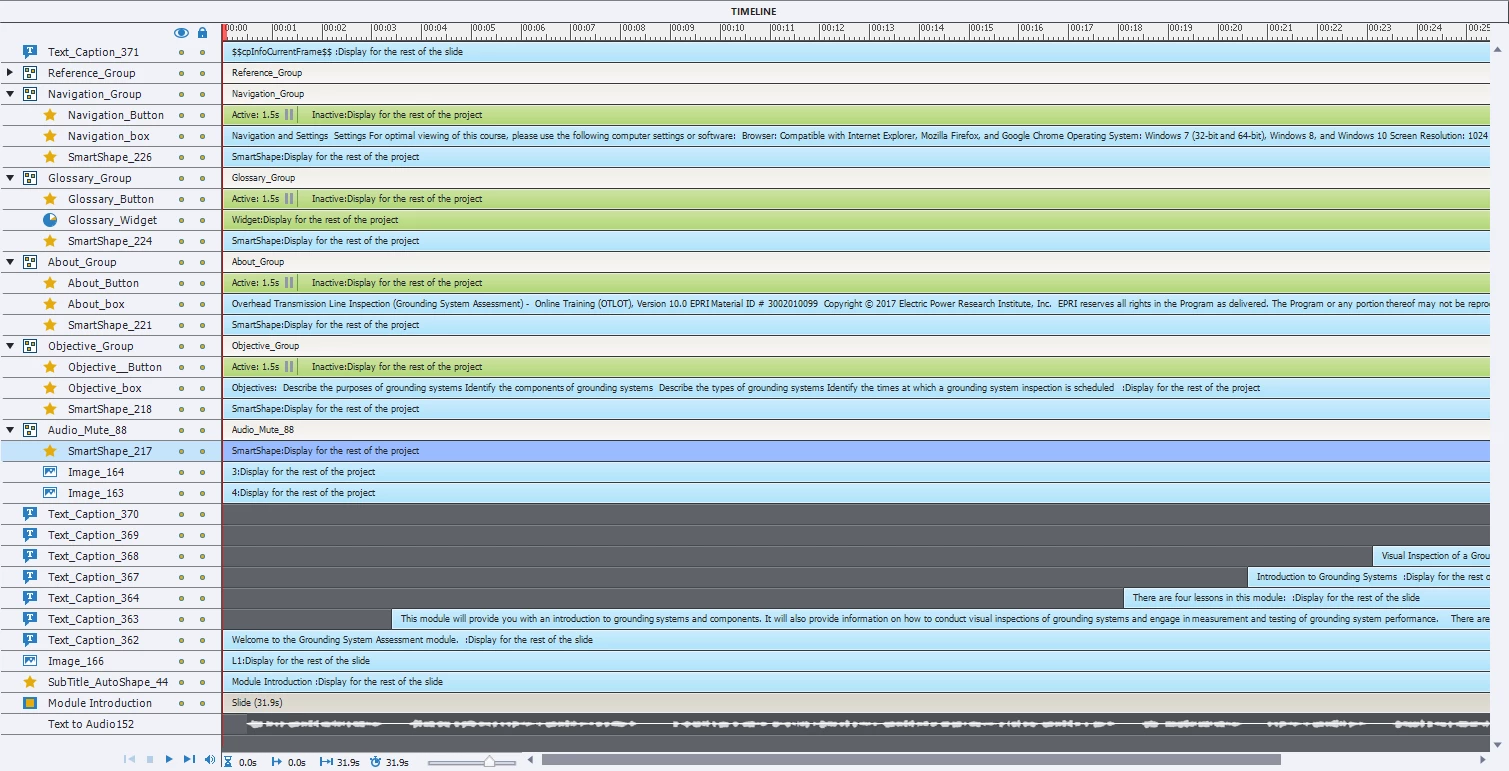Click the star icon of Objective_box
1509x771 pixels.
pos(50,387)
